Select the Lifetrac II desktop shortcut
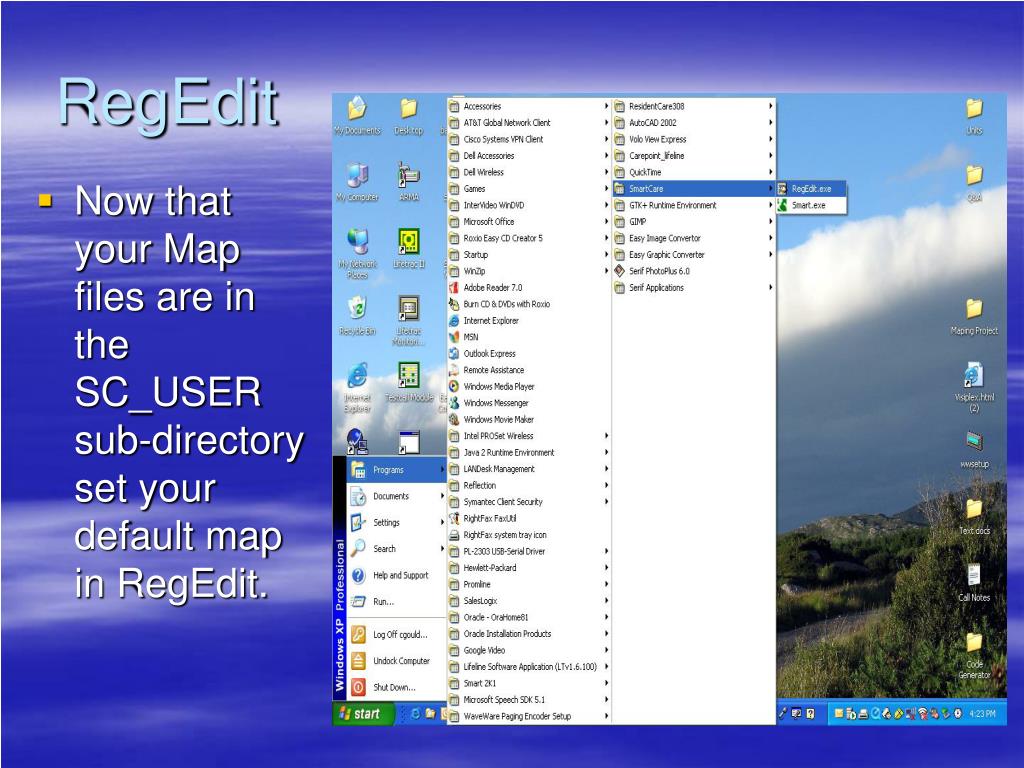1024x768 pixels. (409, 248)
